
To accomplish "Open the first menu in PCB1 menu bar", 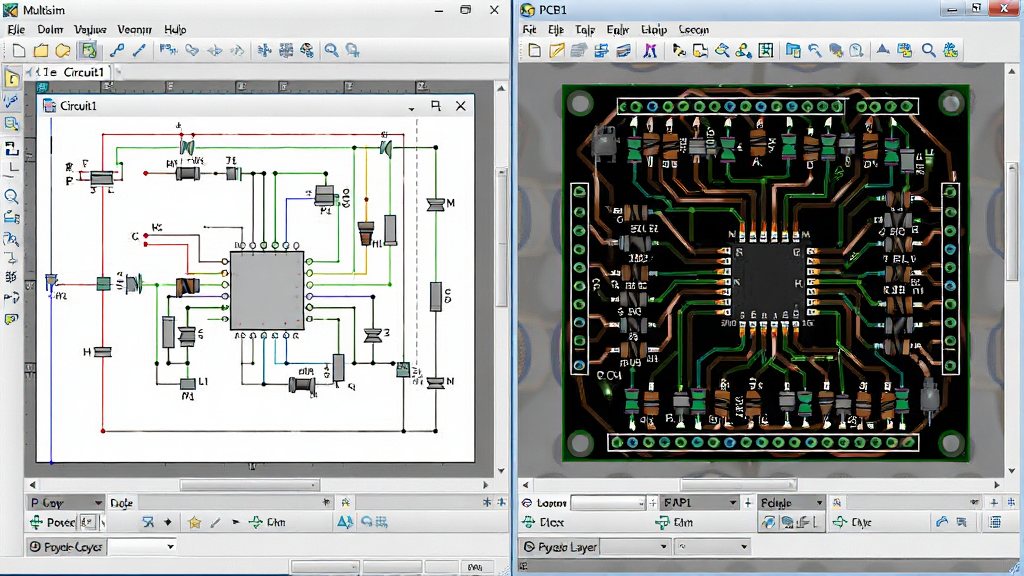I will point(529,29).
